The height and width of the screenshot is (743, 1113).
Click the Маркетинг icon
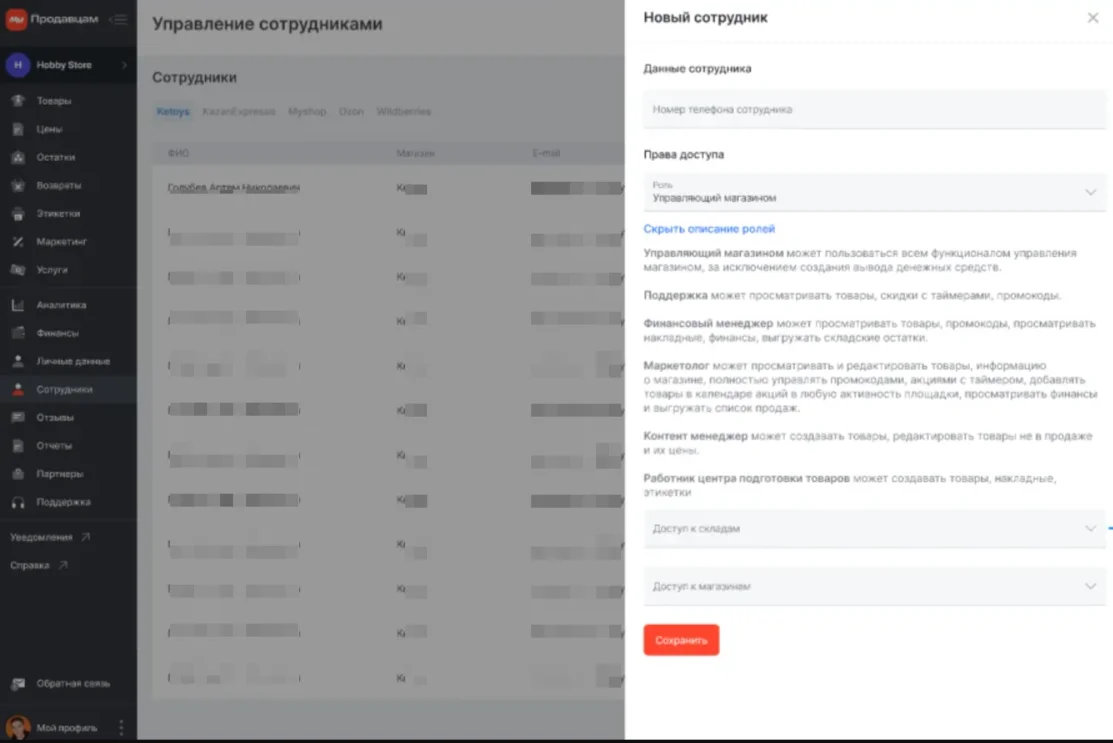point(18,242)
